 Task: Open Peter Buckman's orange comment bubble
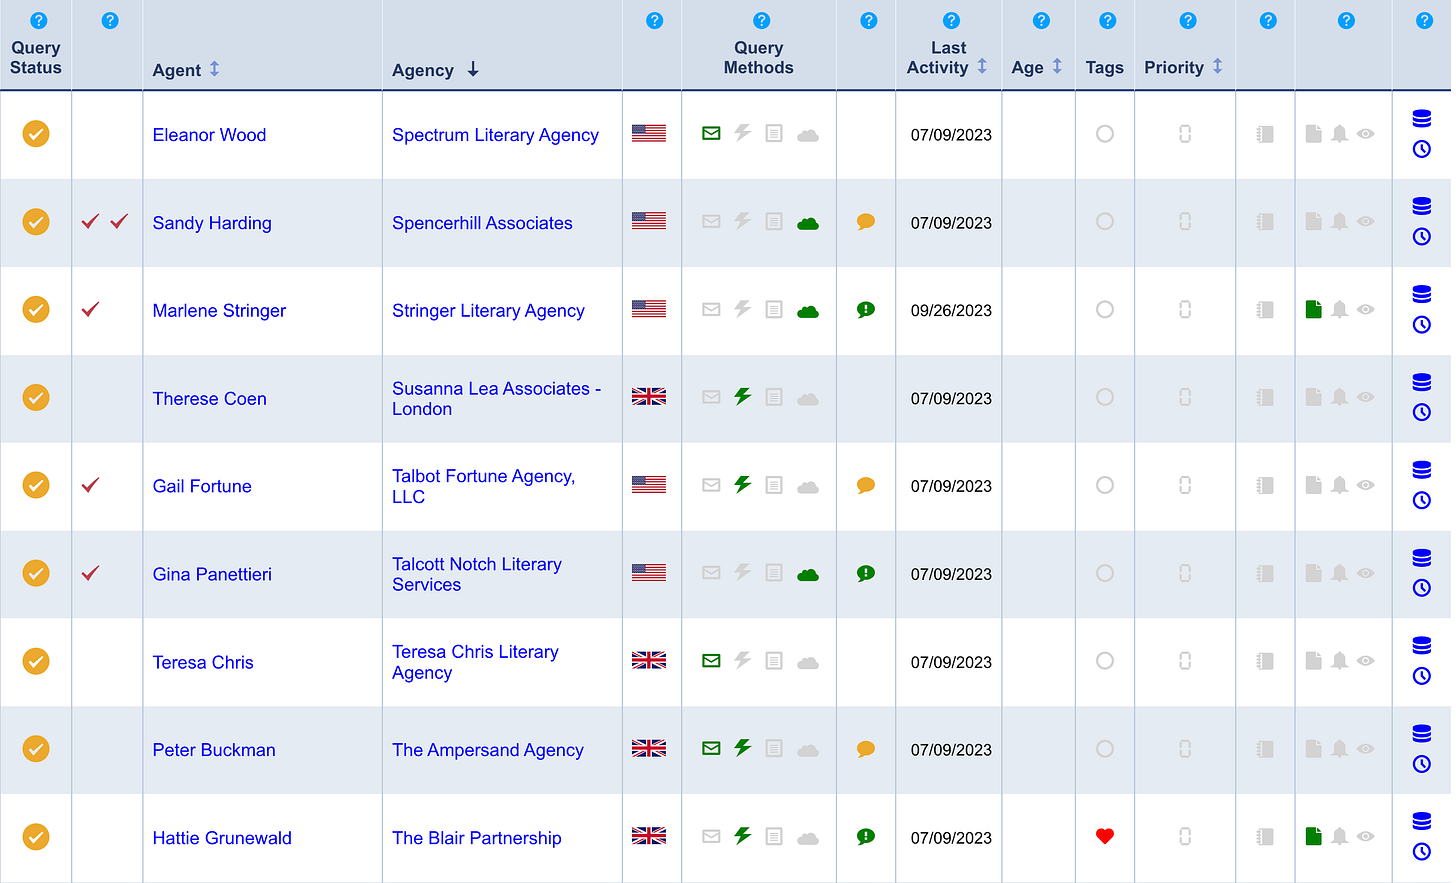coord(866,749)
